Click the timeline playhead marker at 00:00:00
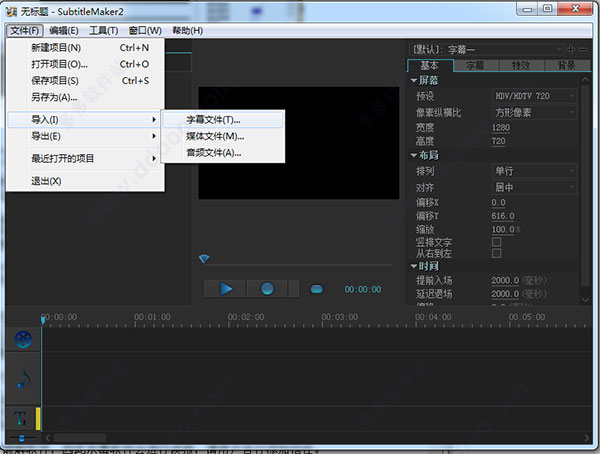 [43, 320]
